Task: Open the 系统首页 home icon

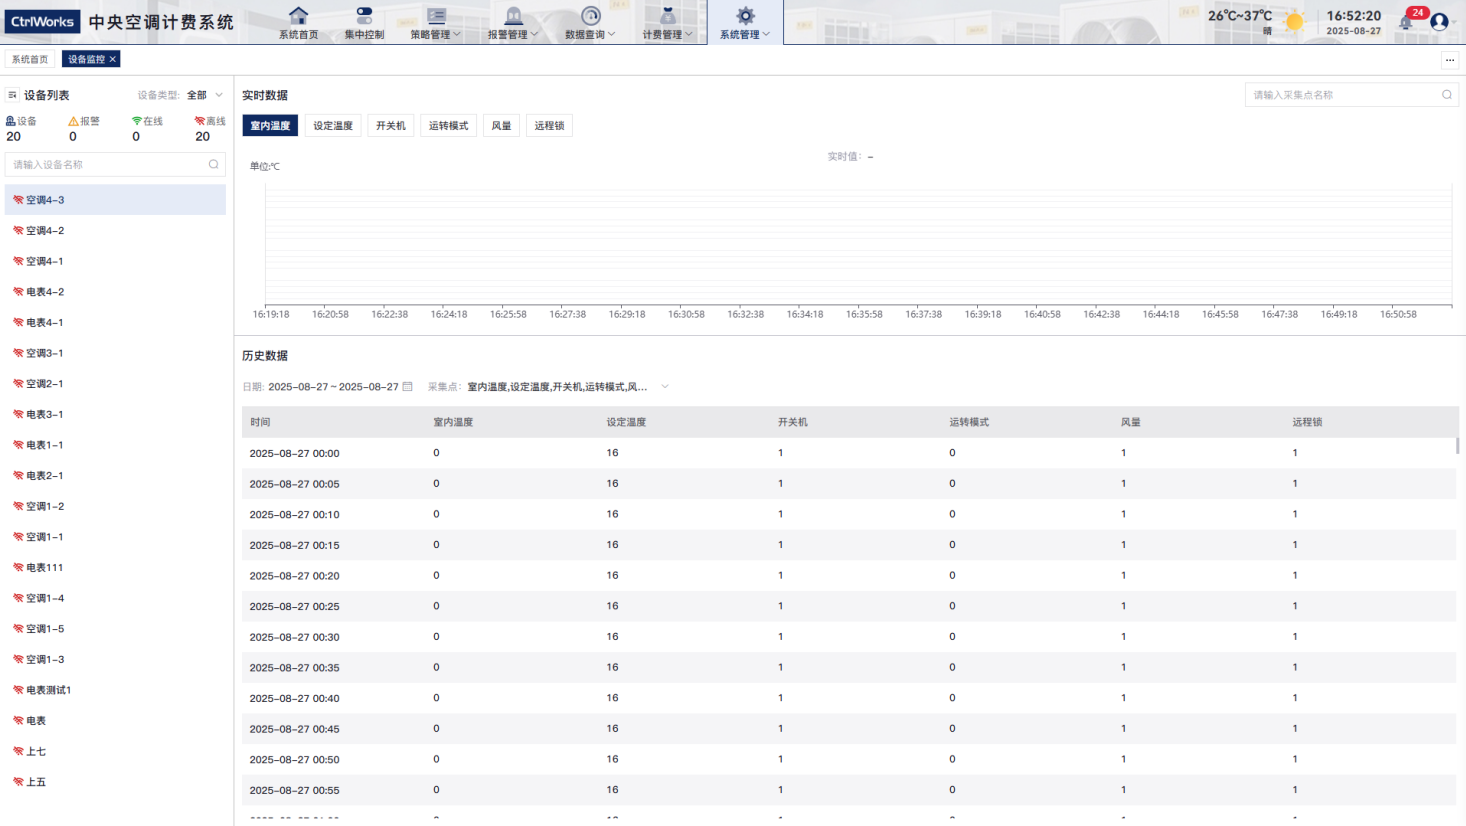Action: pos(298,16)
